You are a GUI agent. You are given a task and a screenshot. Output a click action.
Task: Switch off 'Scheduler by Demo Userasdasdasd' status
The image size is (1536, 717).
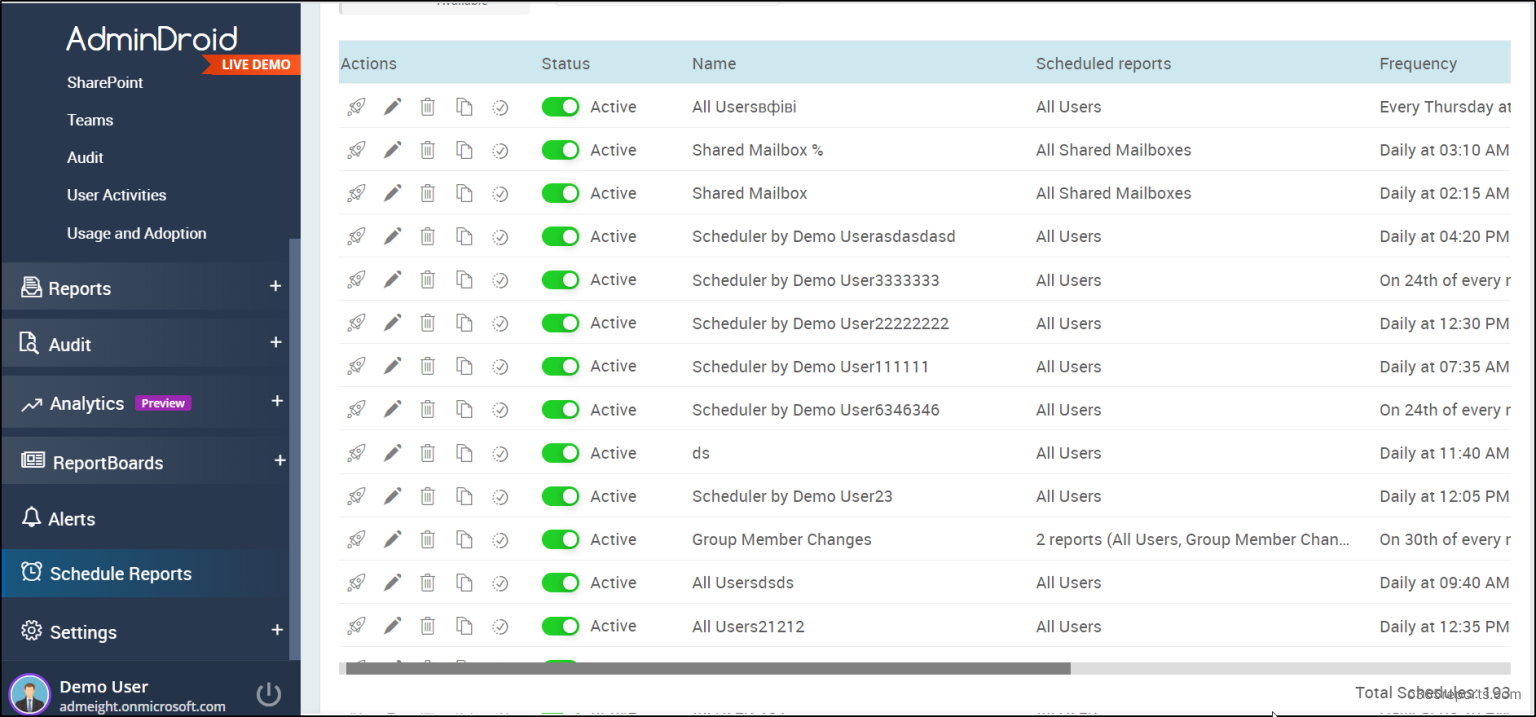pyautogui.click(x=560, y=236)
